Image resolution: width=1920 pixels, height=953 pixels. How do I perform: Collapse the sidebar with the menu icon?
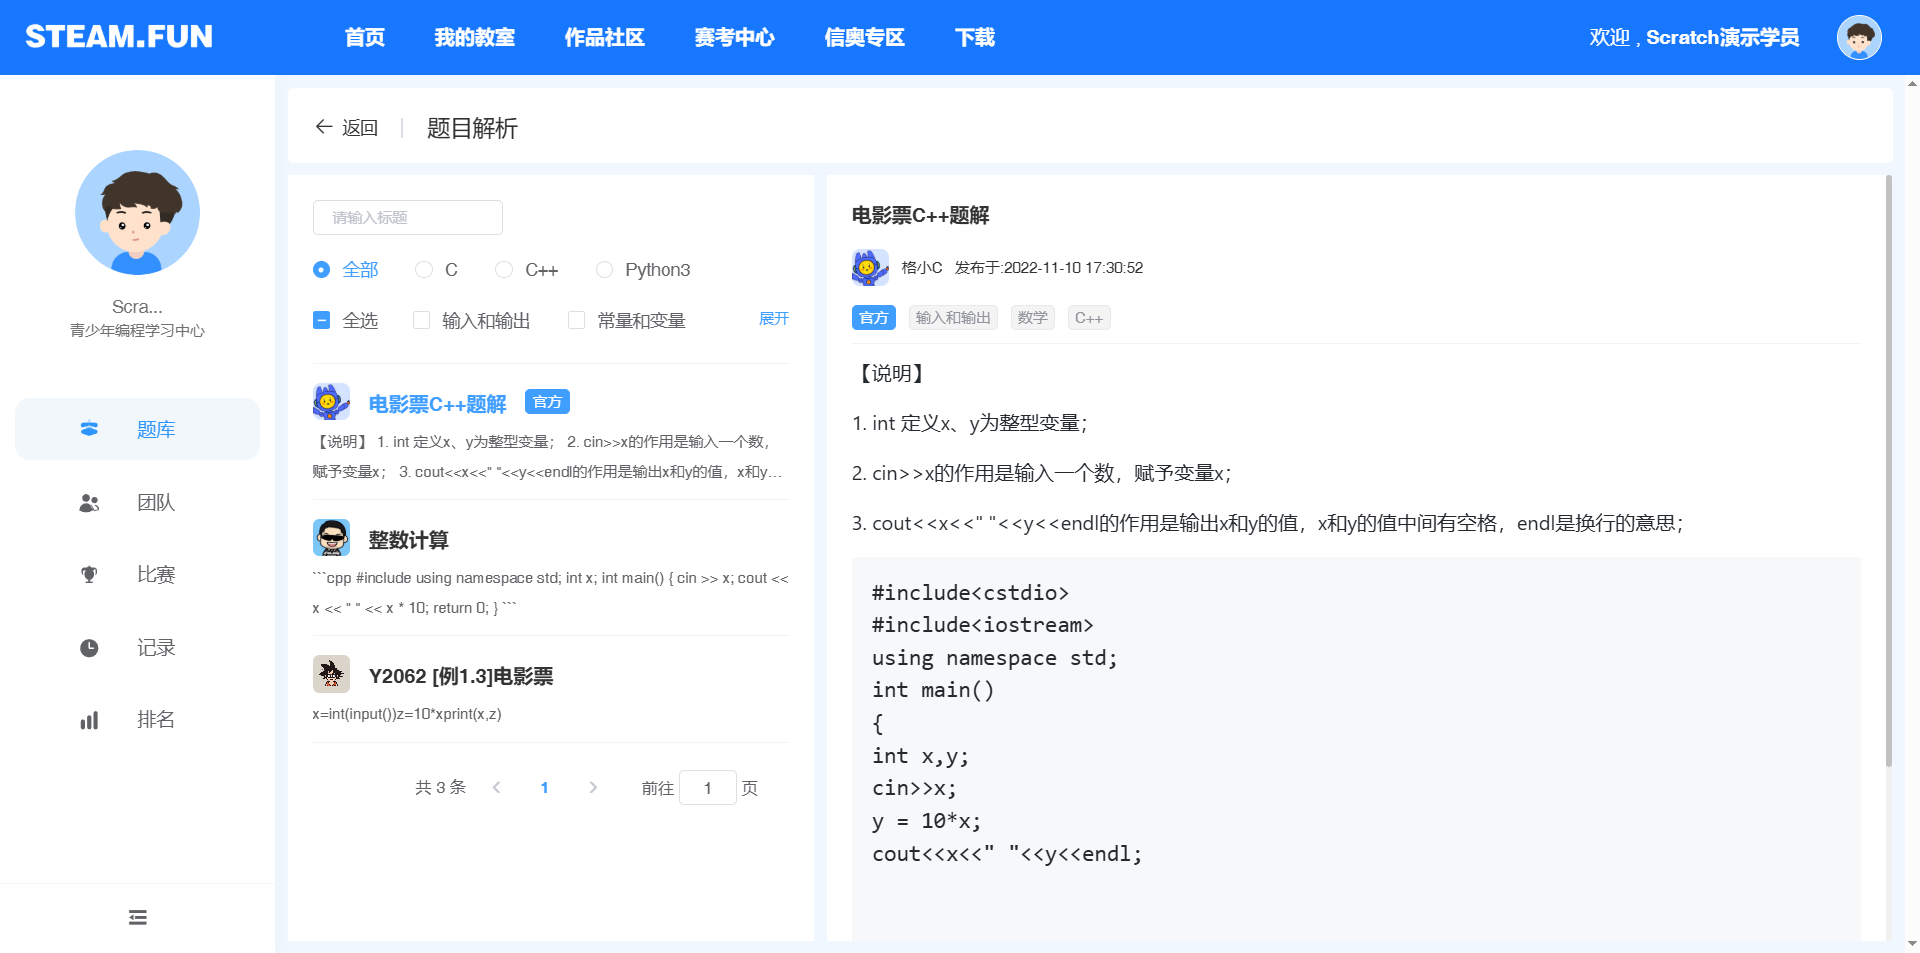point(138,917)
